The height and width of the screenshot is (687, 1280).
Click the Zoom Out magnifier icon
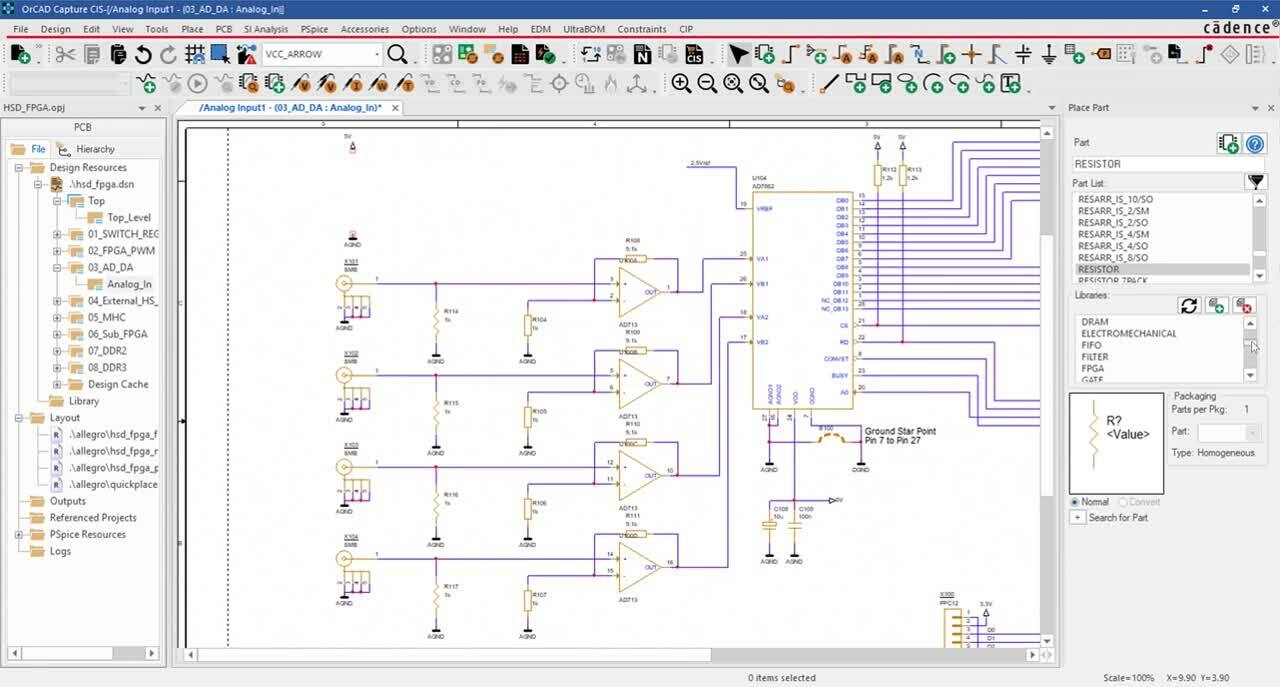tap(707, 84)
